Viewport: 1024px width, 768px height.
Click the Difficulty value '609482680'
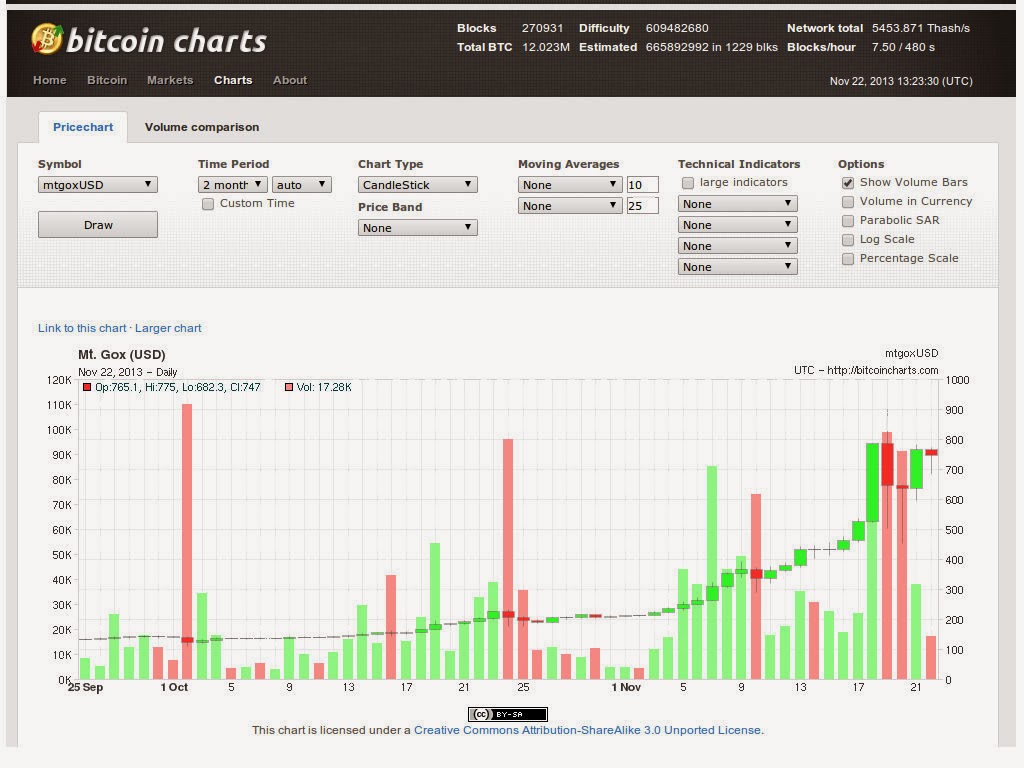[677, 28]
